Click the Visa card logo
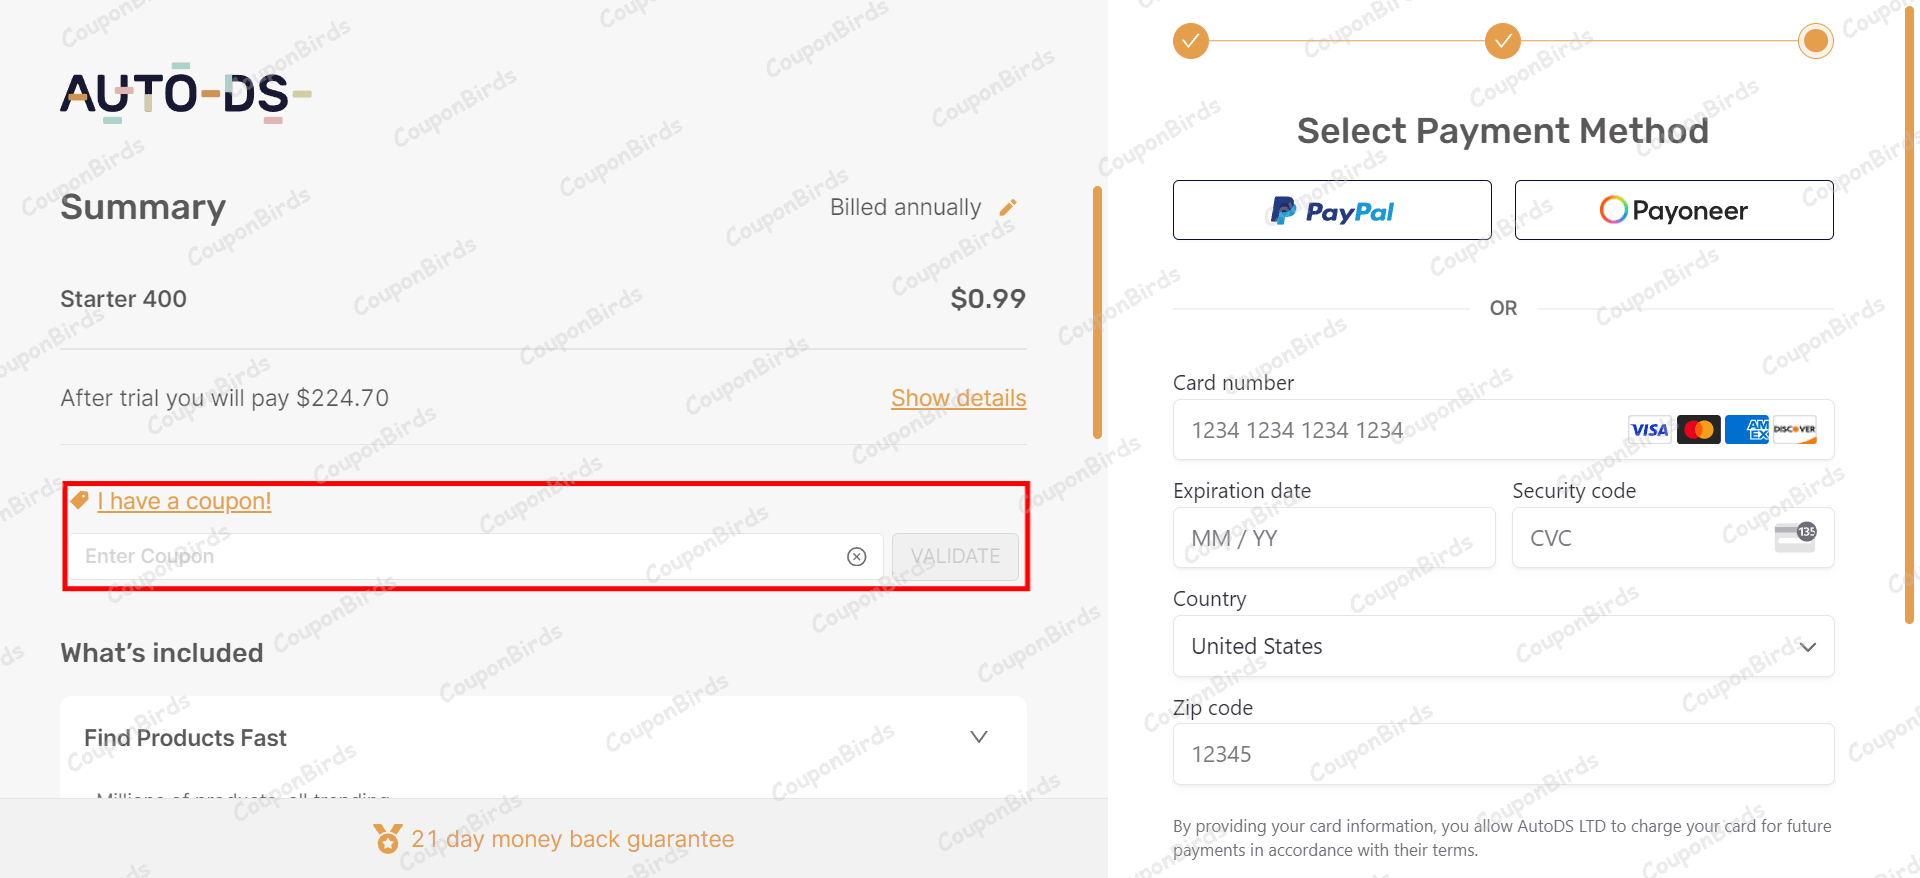The height and width of the screenshot is (878, 1920). [1649, 430]
